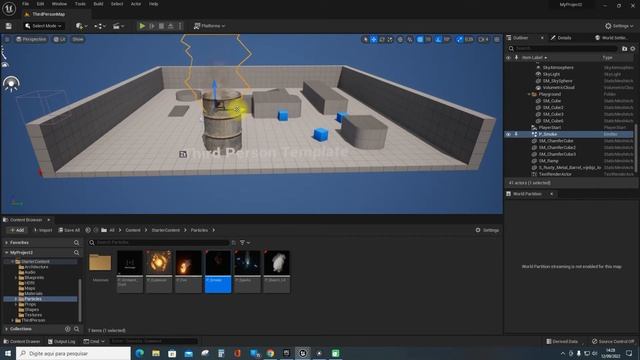
Task: Choose the rotate tool in viewport toolbar
Action: [x=382, y=39]
